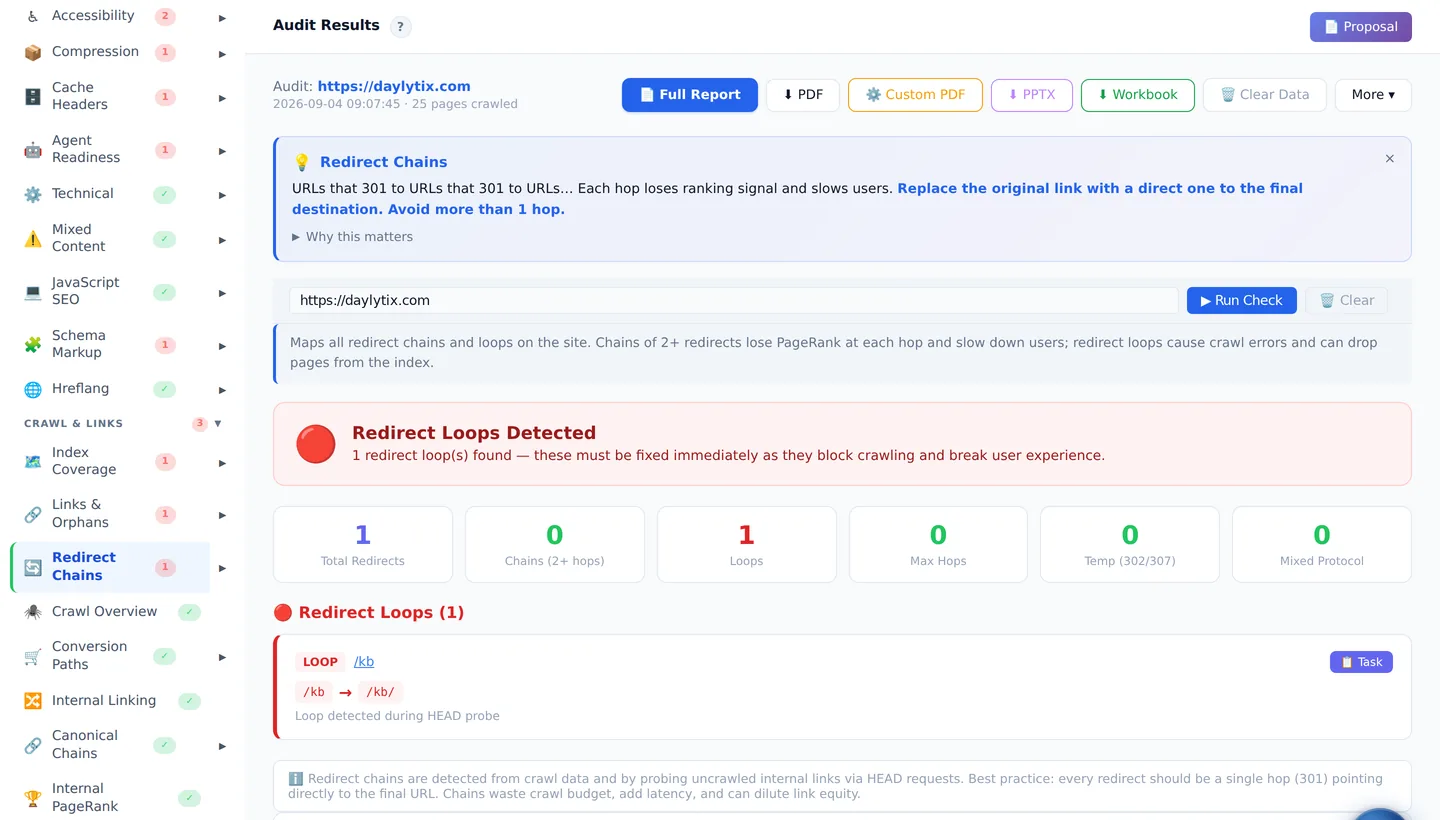
Task: Expand the Redirect Chains sidebar arrow
Action: pos(222,568)
